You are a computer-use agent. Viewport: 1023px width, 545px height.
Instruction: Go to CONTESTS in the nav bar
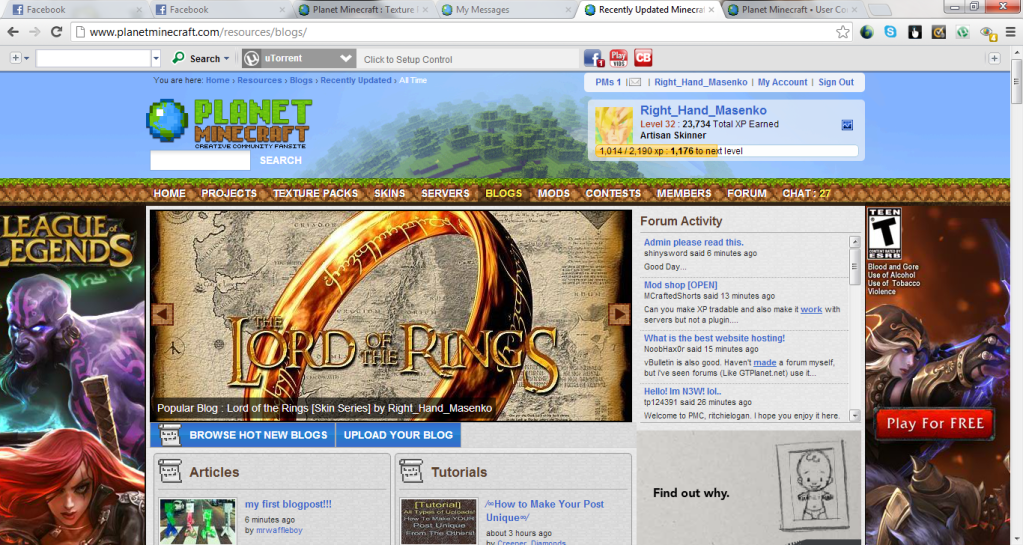click(x=613, y=193)
